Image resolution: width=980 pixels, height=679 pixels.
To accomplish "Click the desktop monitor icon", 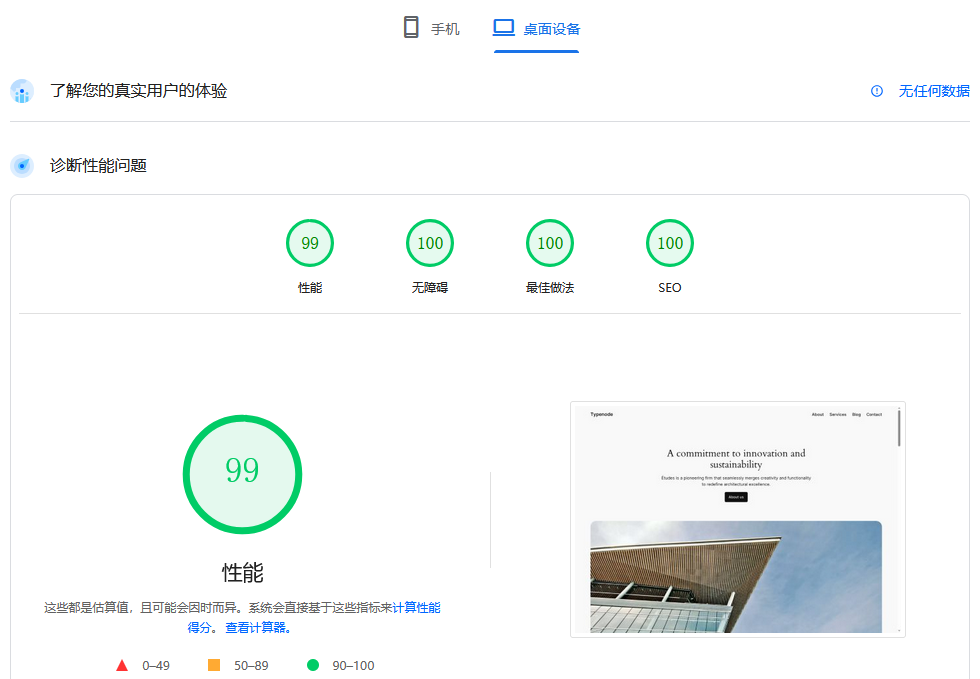I will click(504, 28).
